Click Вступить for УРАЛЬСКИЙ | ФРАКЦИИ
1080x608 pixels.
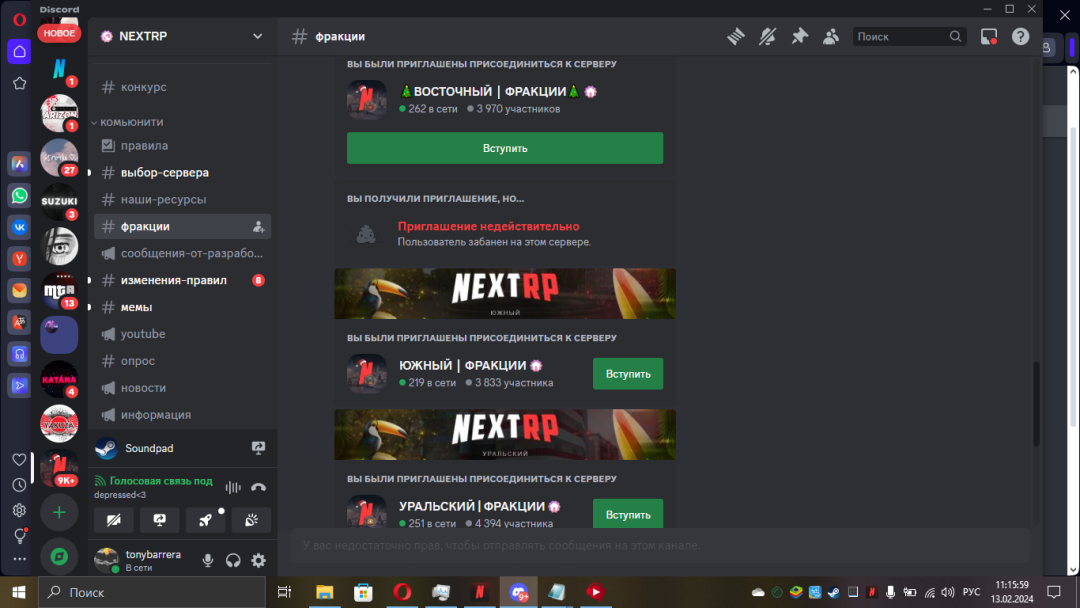(x=627, y=514)
